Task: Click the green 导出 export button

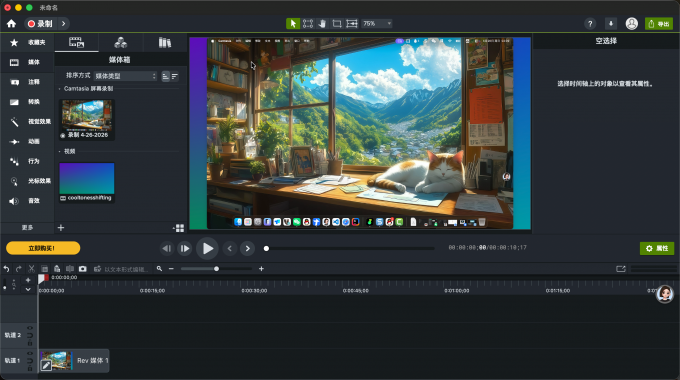Action: click(658, 23)
